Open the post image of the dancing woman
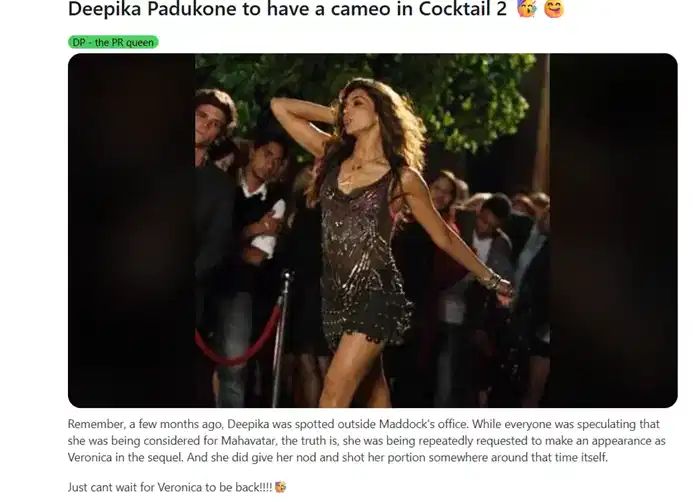The image size is (693, 502). 372,230
